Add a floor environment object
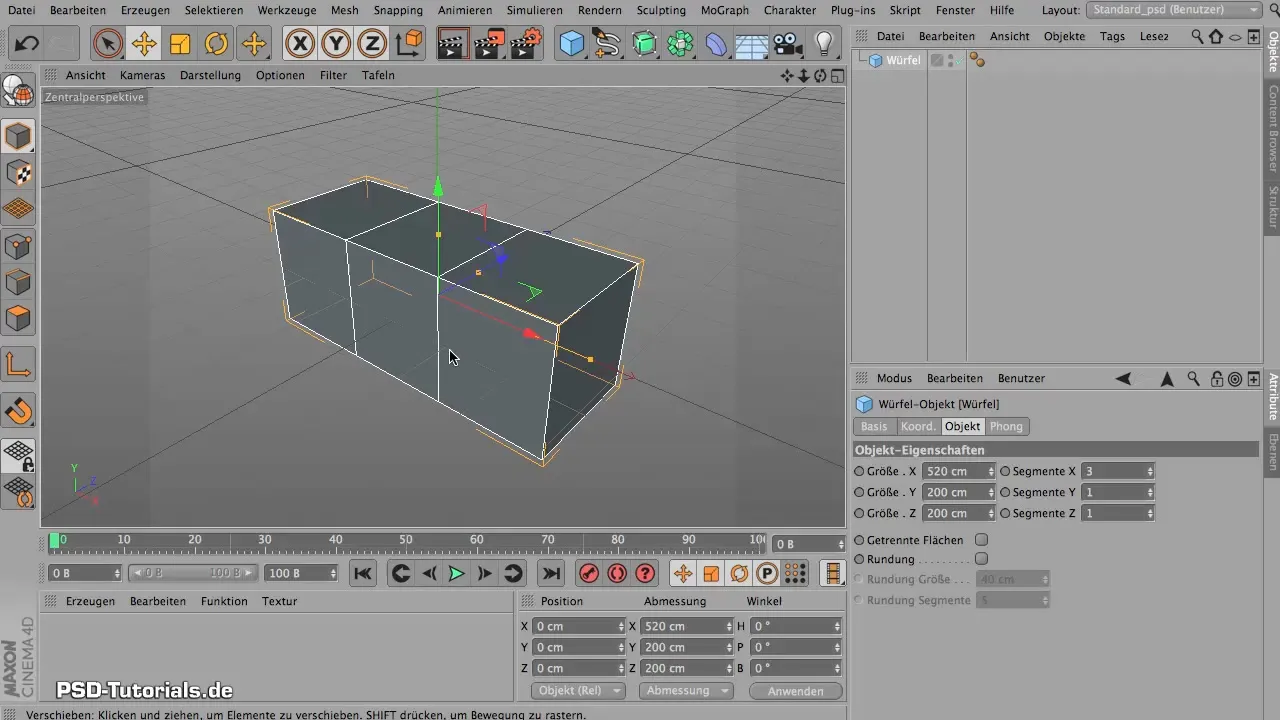1280x720 pixels. [x=752, y=44]
